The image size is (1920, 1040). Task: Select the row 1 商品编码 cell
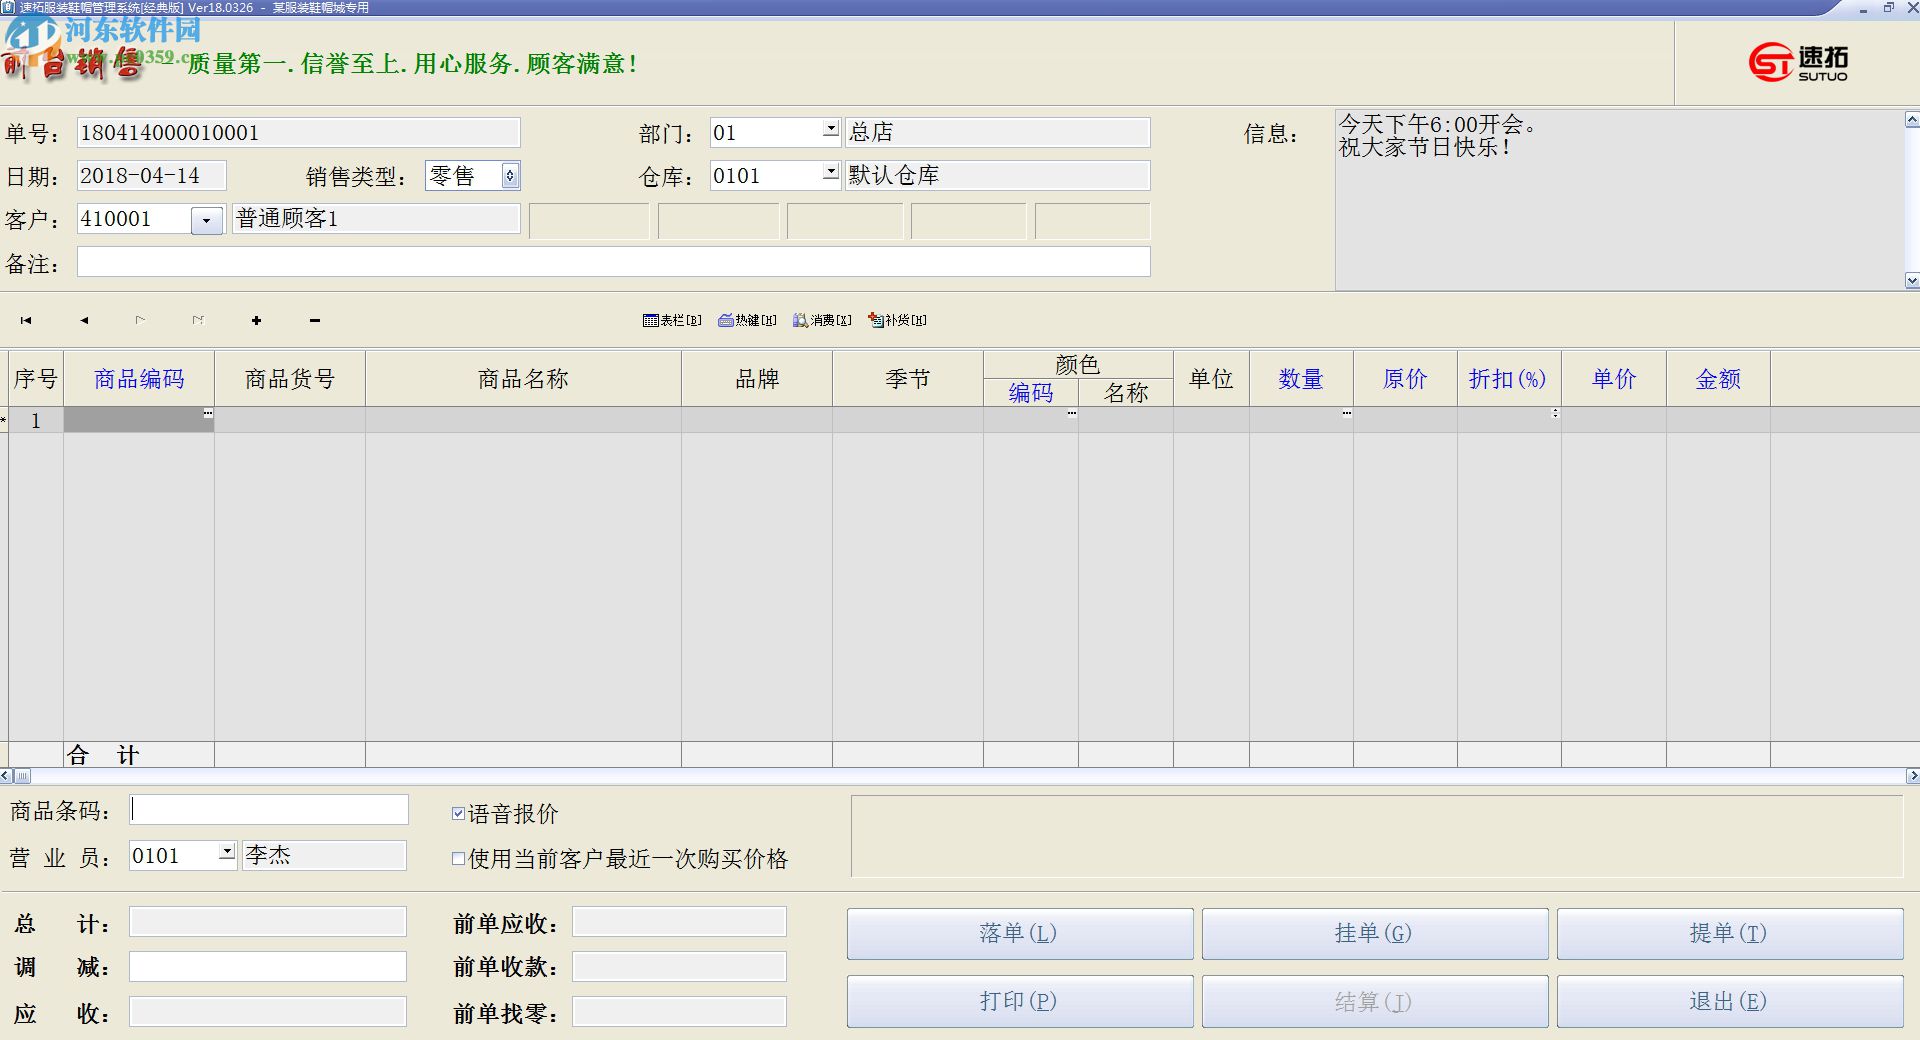139,420
